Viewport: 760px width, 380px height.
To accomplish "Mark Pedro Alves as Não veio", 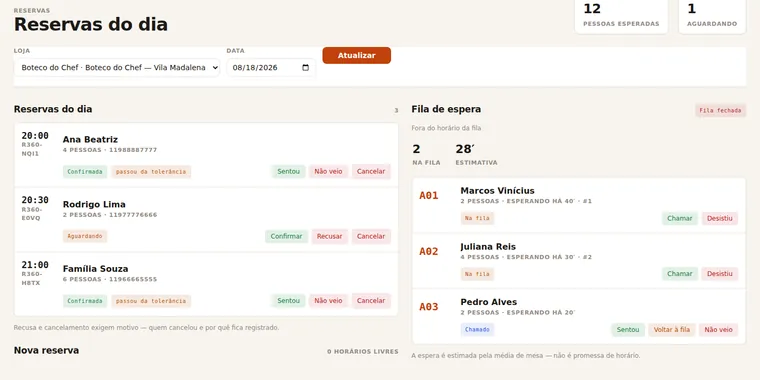I will click(719, 330).
